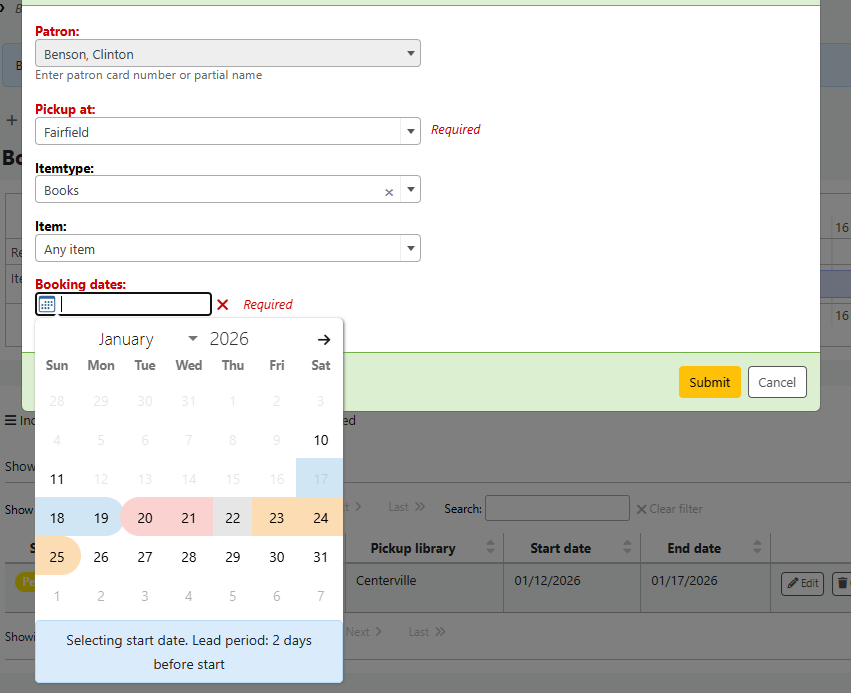Open the January month selector
Screen dimensions: 851x693
point(147,340)
